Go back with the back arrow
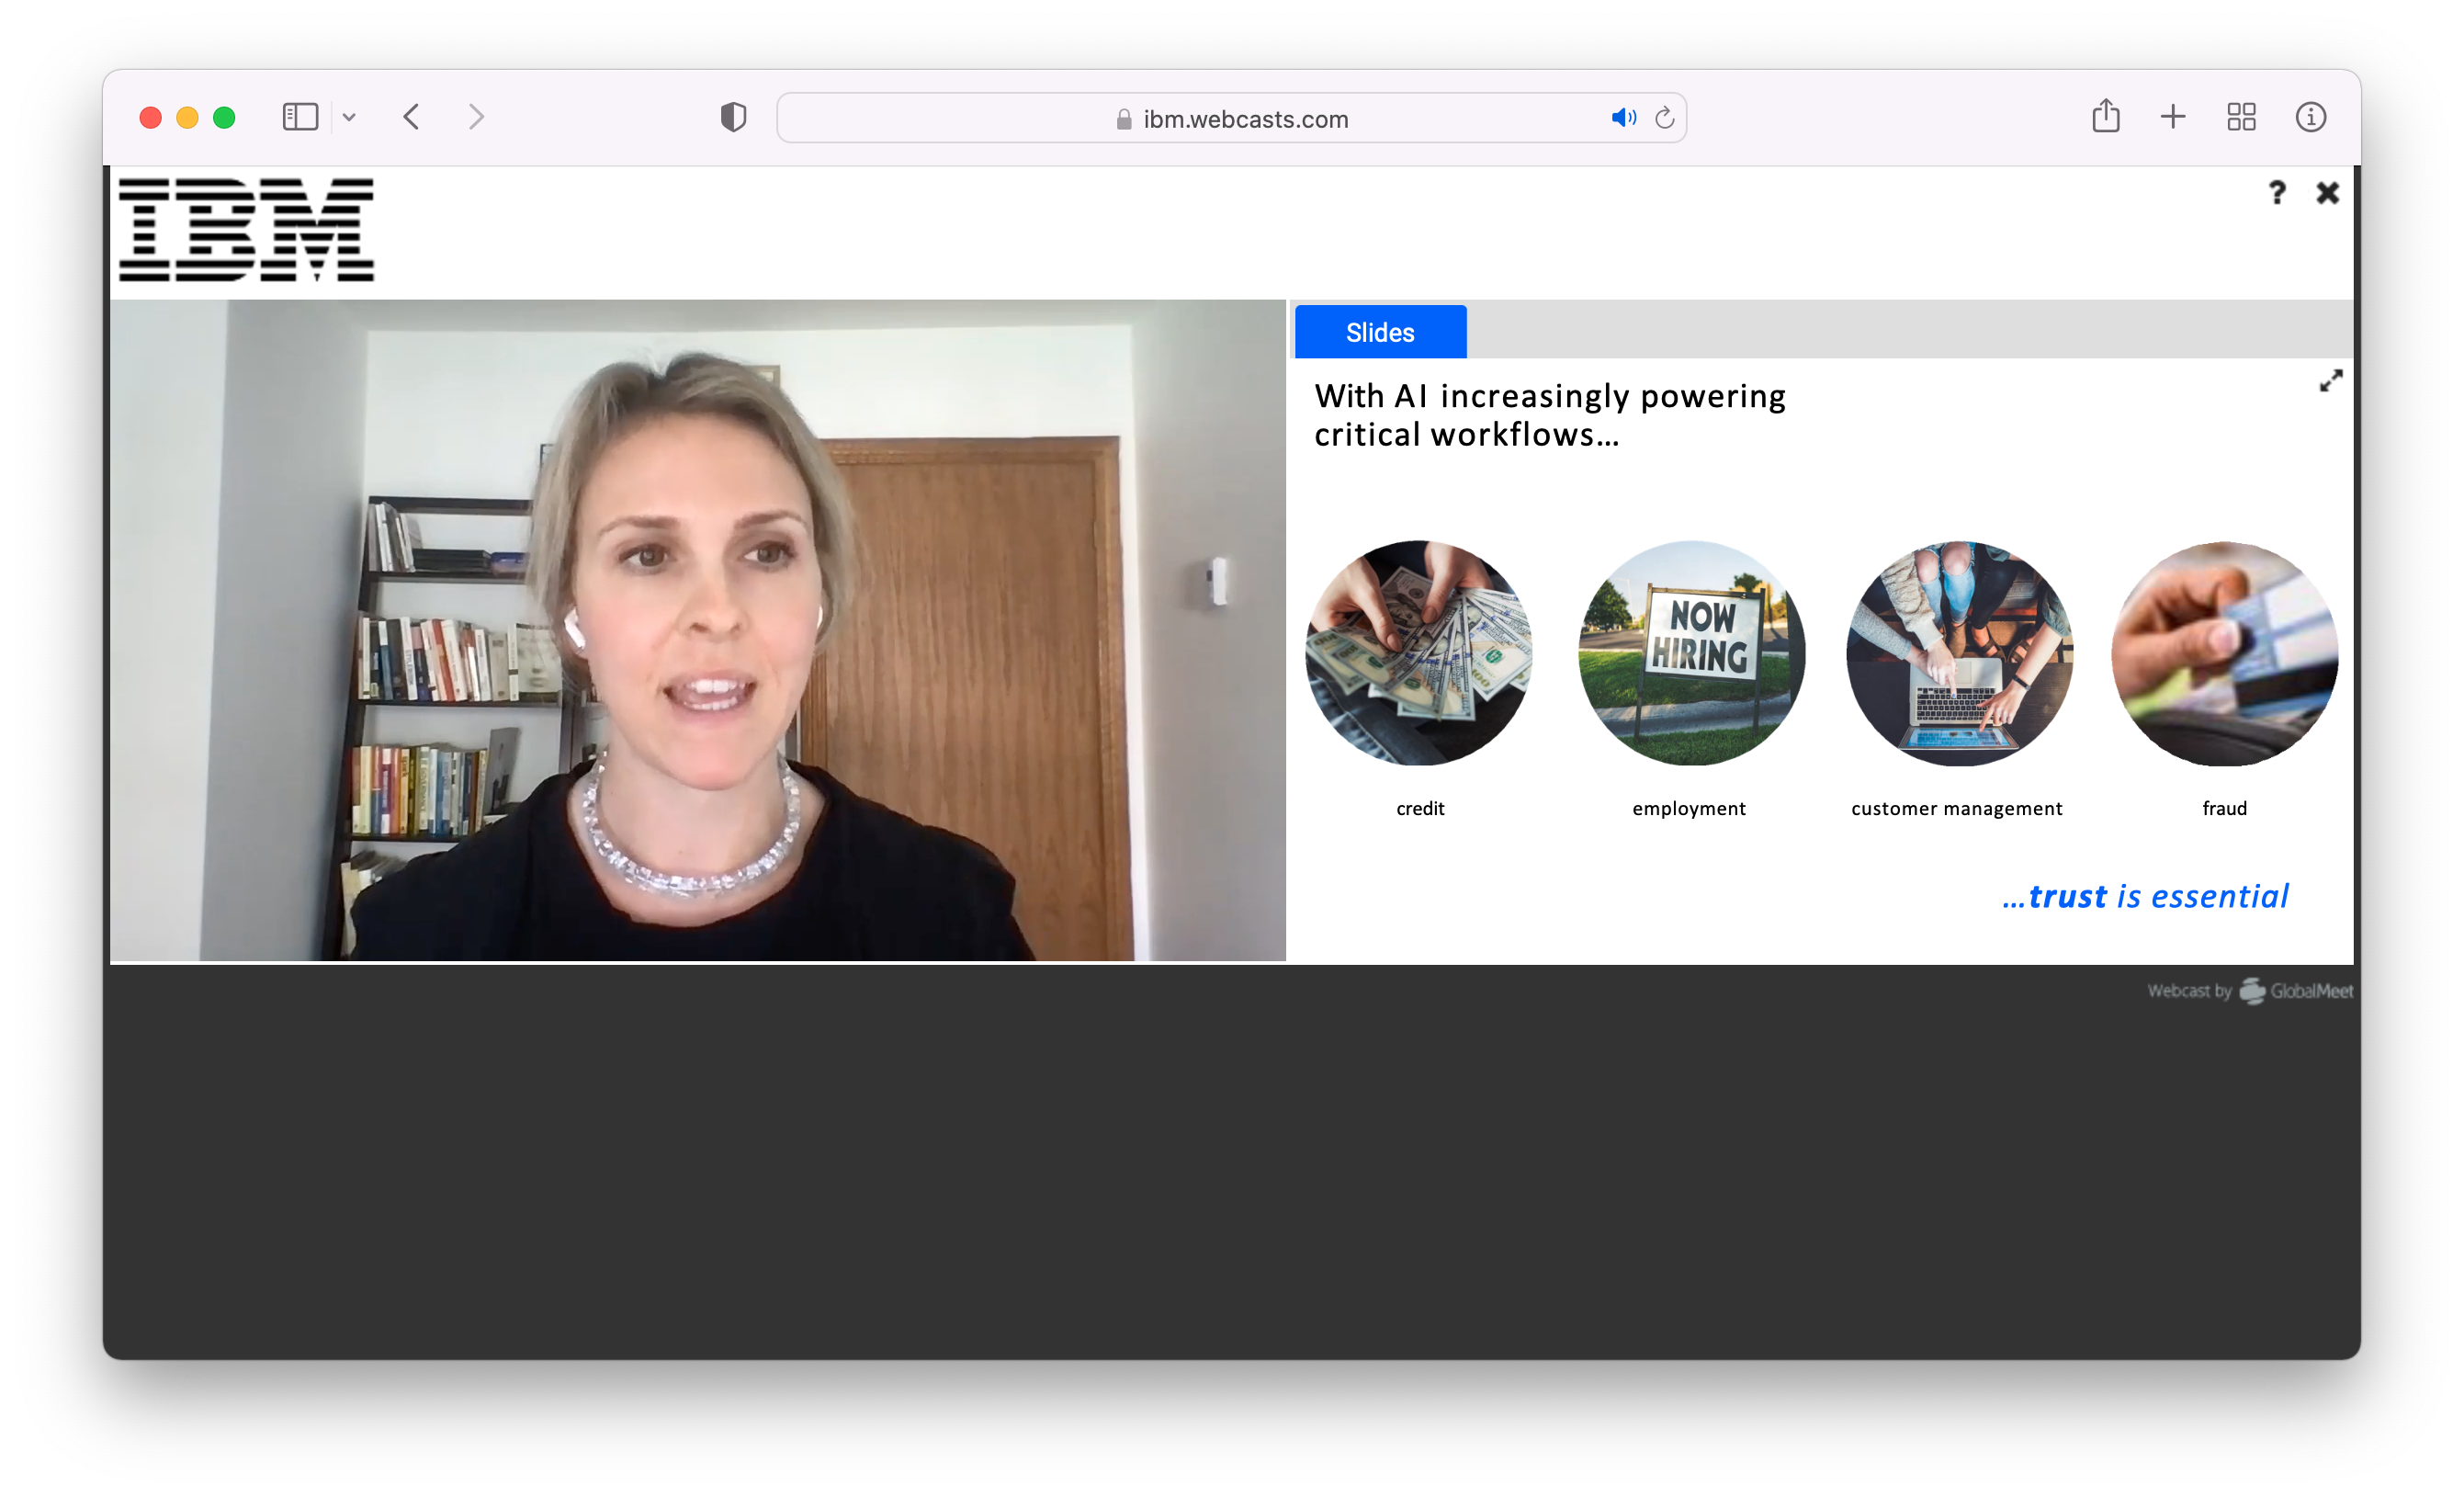Image resolution: width=2464 pixels, height=1496 pixels. coord(412,117)
